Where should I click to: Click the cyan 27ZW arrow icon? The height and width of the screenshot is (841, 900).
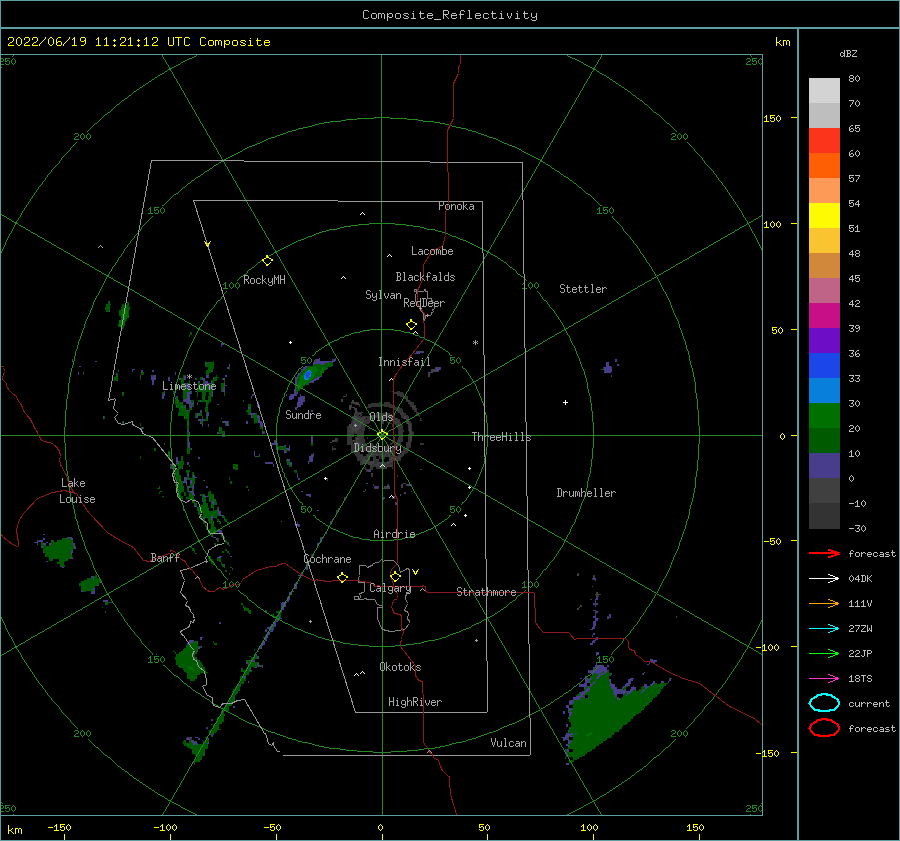pos(824,629)
